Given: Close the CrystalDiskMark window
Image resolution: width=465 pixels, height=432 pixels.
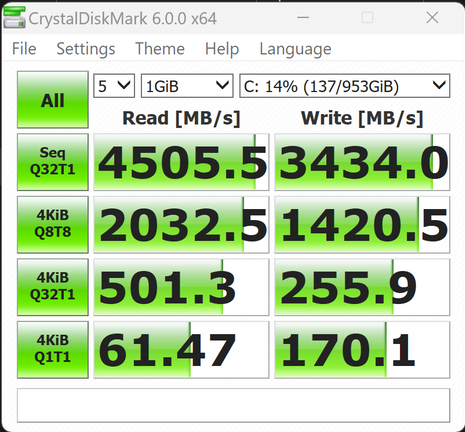Looking at the screenshot, I should pyautogui.click(x=432, y=17).
